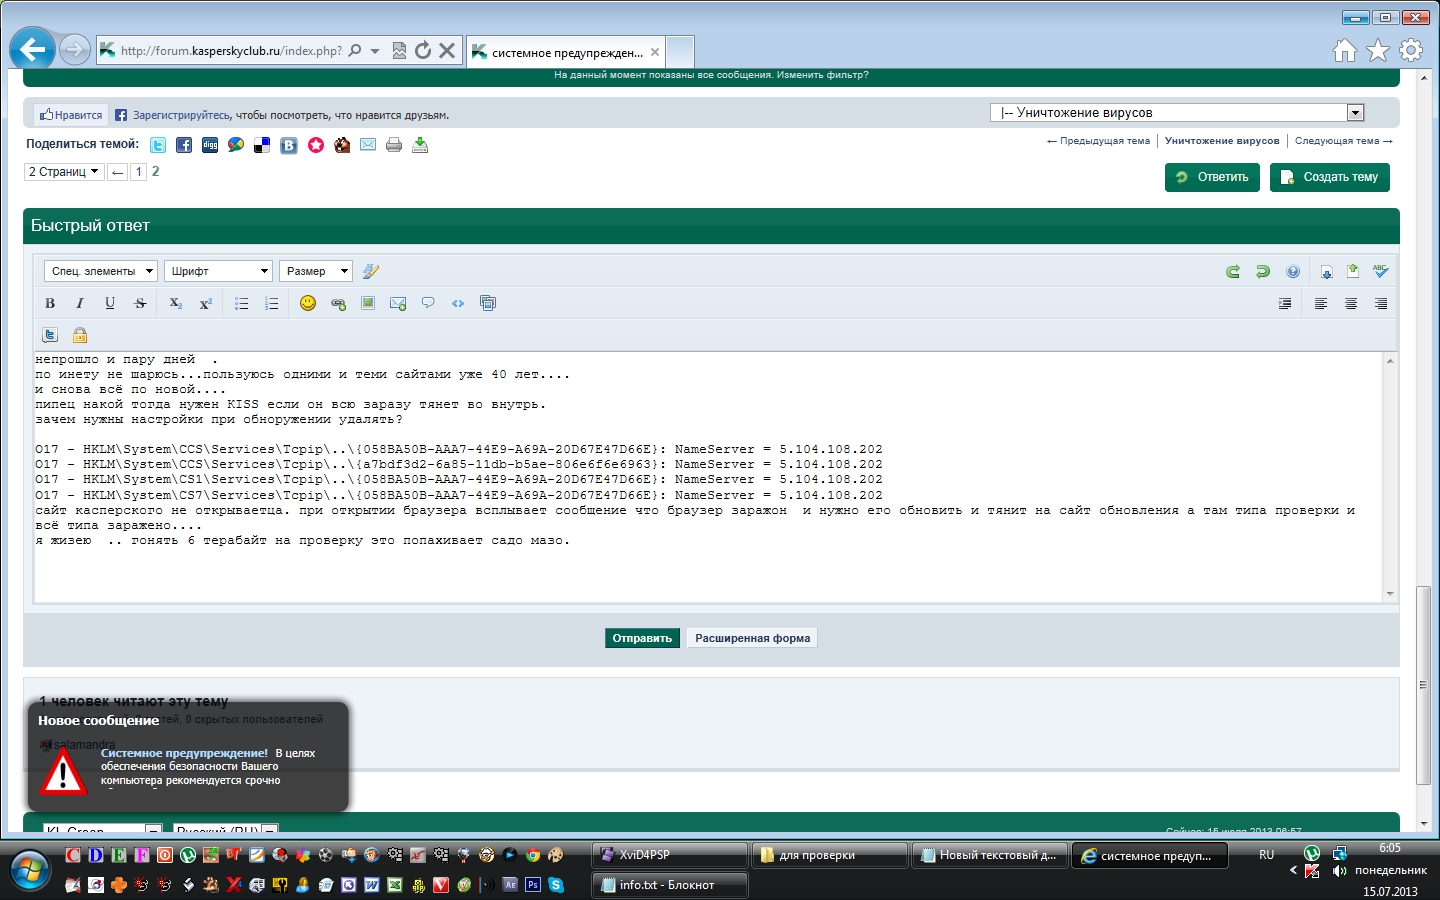Insert a quote with the speech bubble icon
This screenshot has height=900, width=1440.
[428, 303]
